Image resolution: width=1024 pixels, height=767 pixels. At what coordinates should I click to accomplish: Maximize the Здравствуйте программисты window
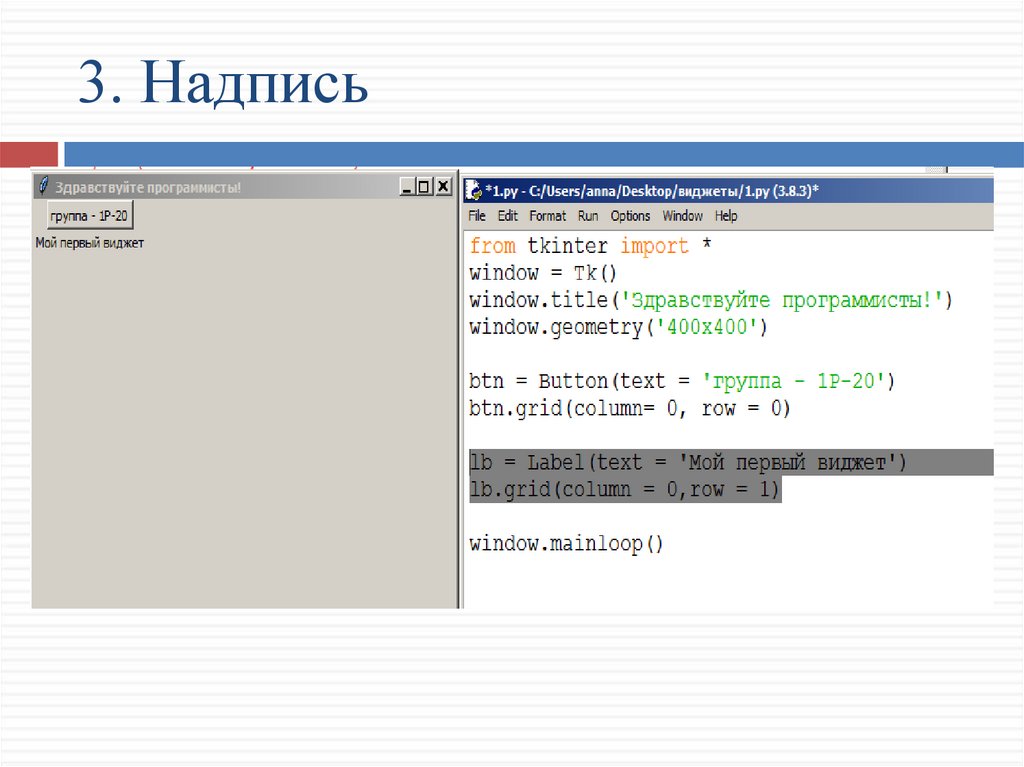click(424, 187)
